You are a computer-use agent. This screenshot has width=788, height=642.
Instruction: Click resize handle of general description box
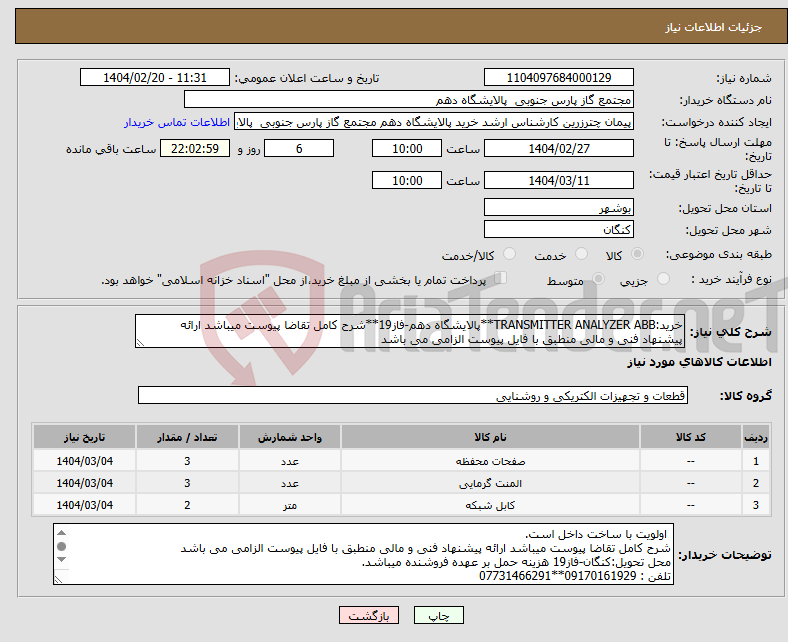click(141, 342)
